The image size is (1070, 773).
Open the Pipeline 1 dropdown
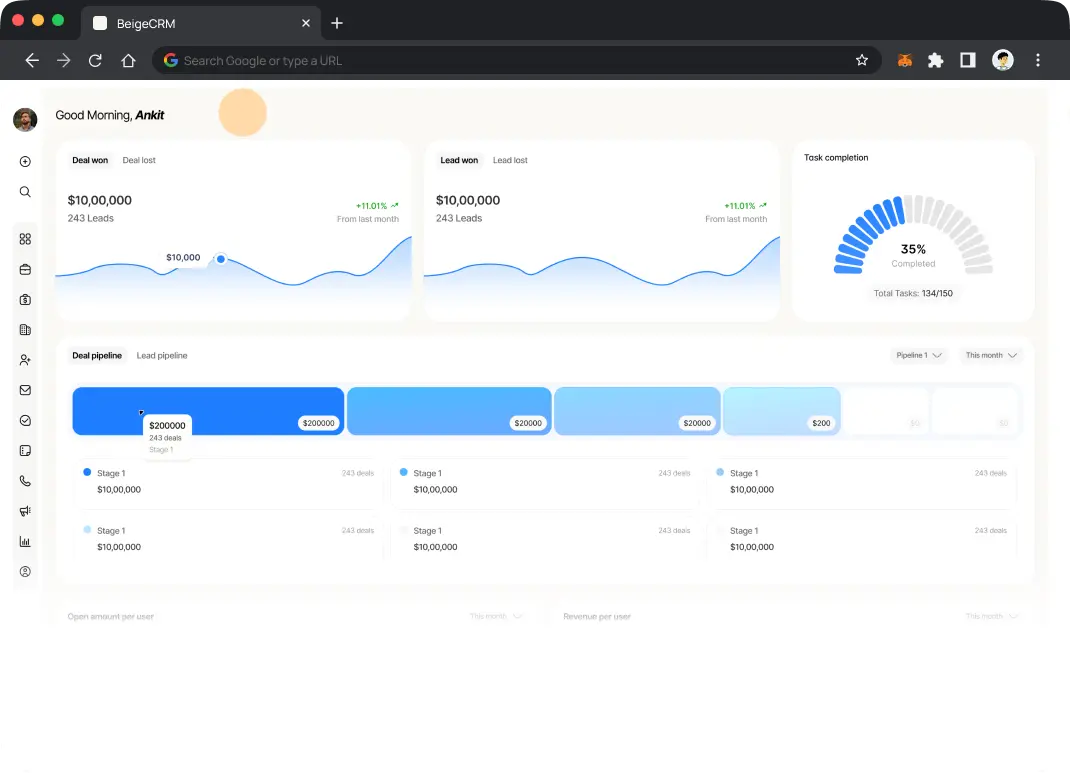[918, 355]
